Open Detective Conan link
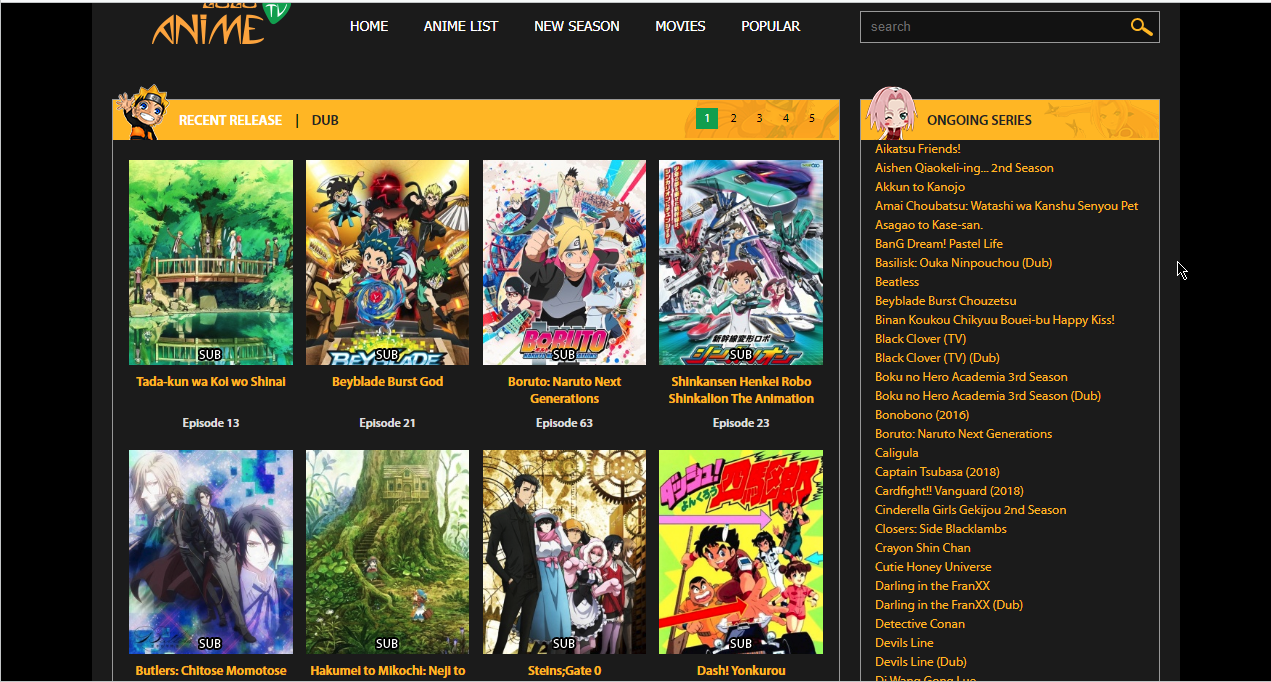The height and width of the screenshot is (682, 1271). click(920, 624)
